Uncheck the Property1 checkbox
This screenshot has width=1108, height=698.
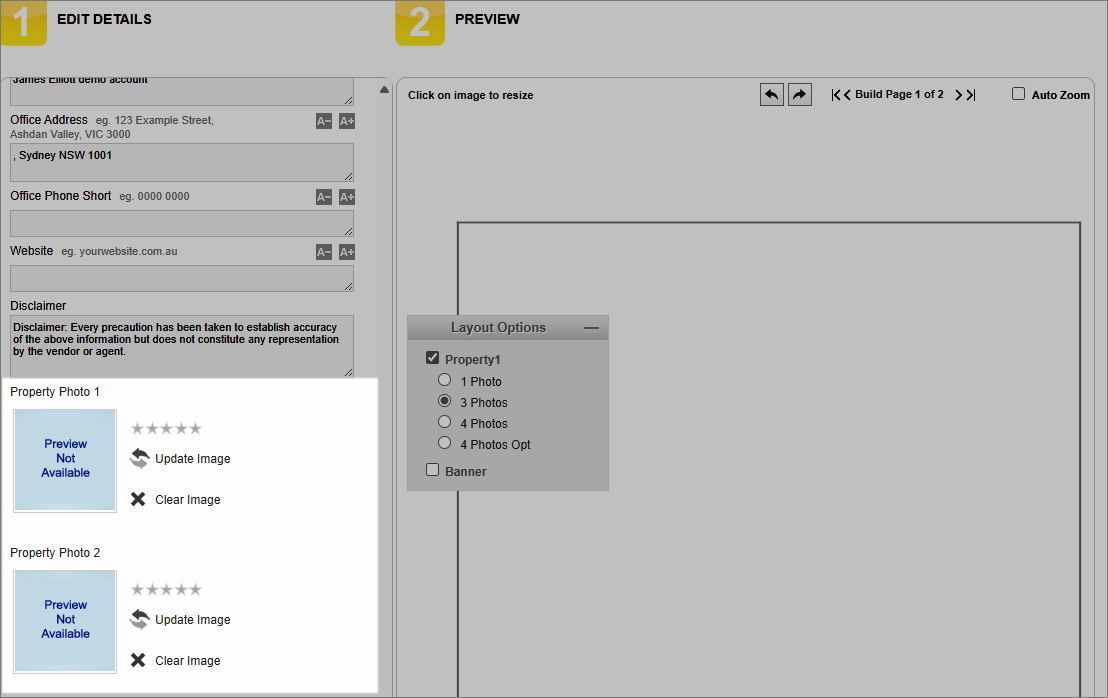(x=432, y=358)
